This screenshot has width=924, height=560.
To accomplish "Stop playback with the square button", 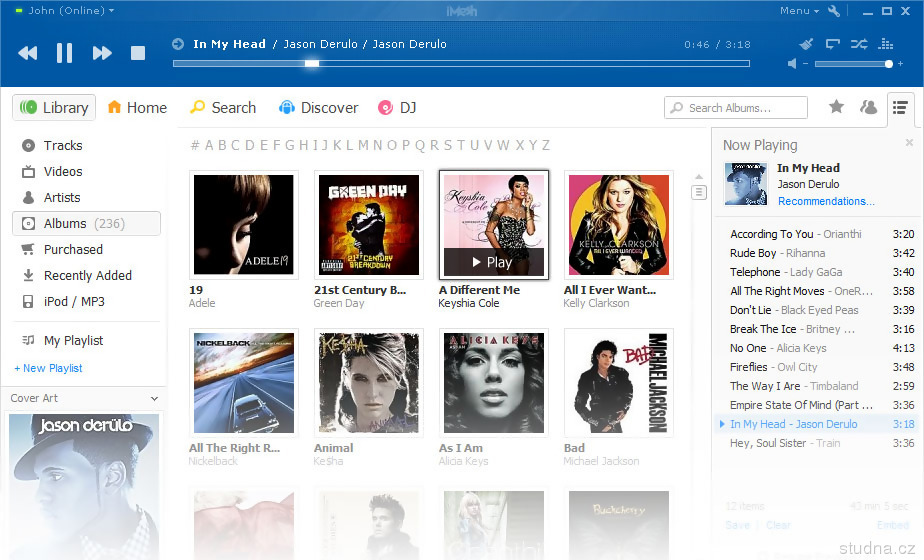I will (x=138, y=53).
